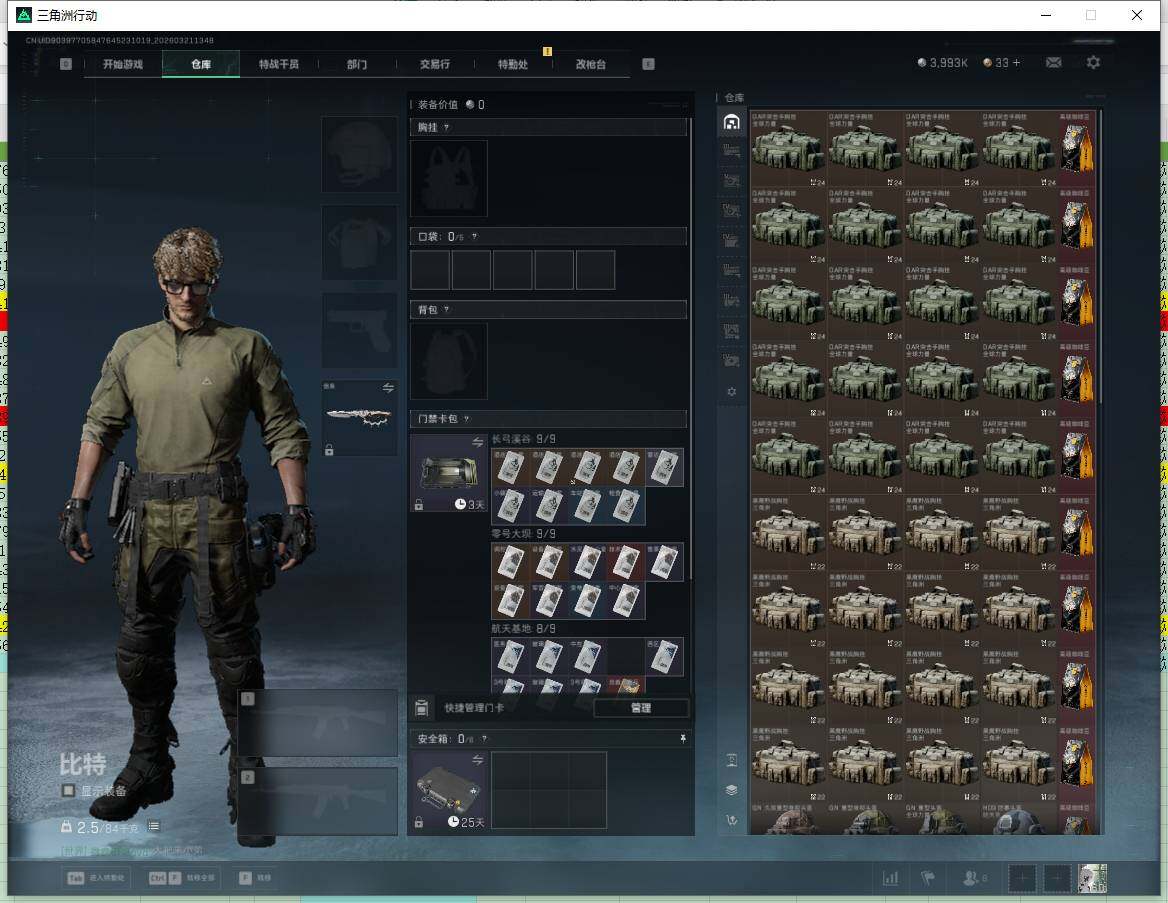Click the 管理 button for keycards
The height and width of the screenshot is (903, 1168).
[x=640, y=708]
